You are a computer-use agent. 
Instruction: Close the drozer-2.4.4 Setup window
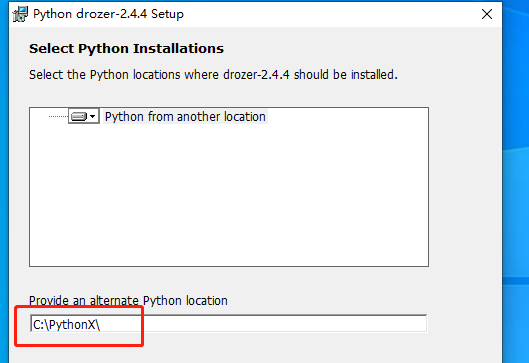pyautogui.click(x=487, y=14)
